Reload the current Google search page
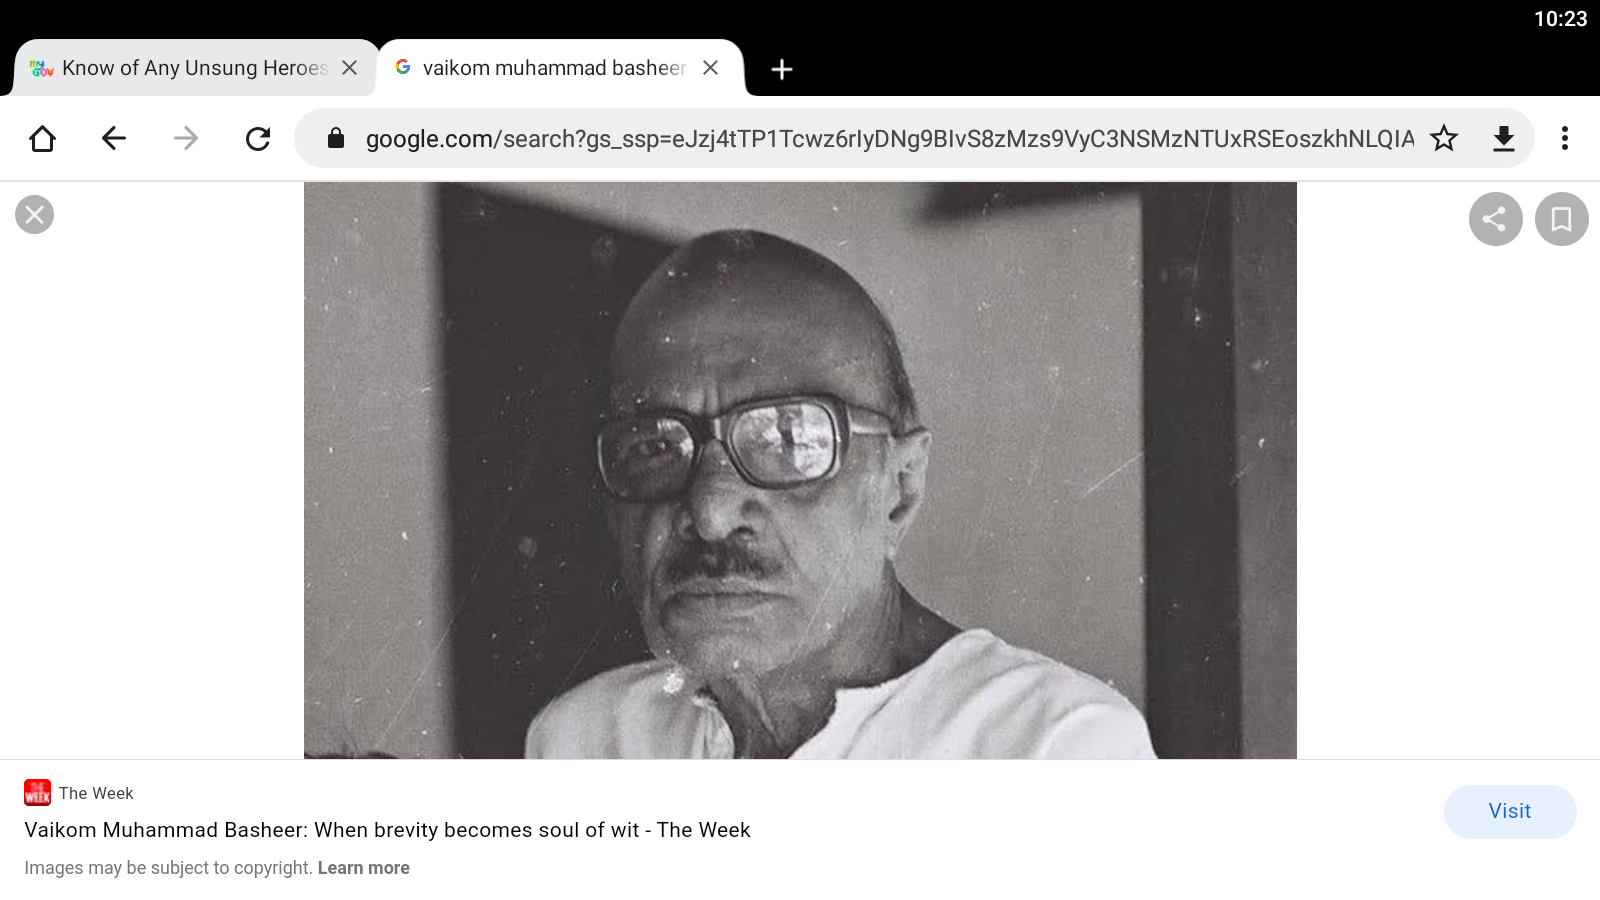The width and height of the screenshot is (1600, 900). [x=258, y=138]
